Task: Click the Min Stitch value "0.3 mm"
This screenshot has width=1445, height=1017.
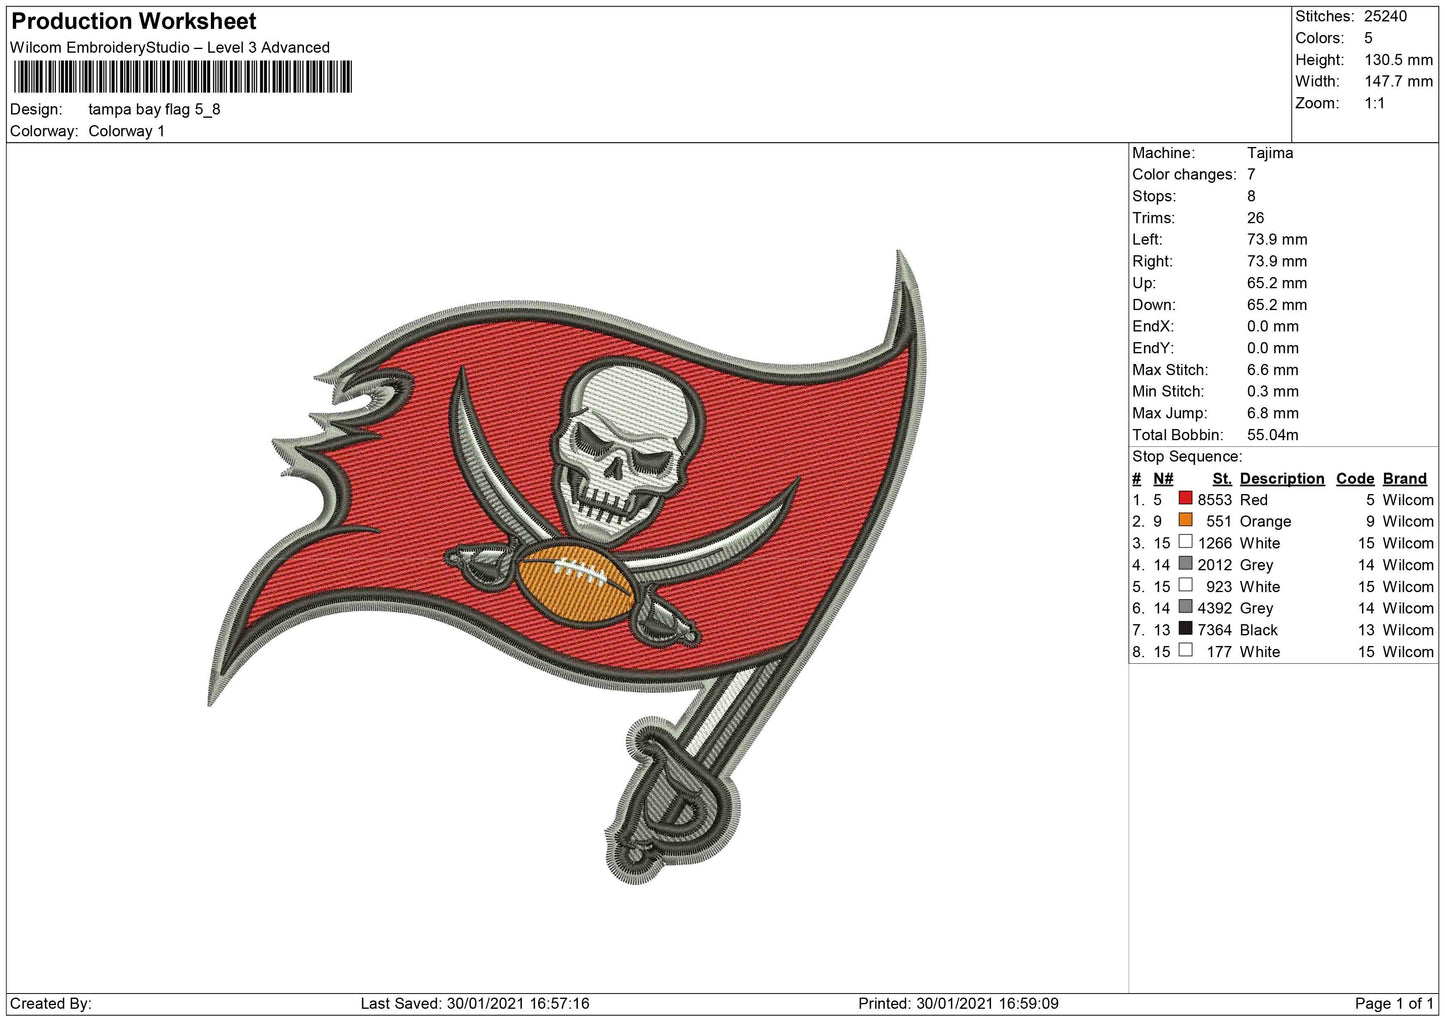Action: coord(1273,392)
